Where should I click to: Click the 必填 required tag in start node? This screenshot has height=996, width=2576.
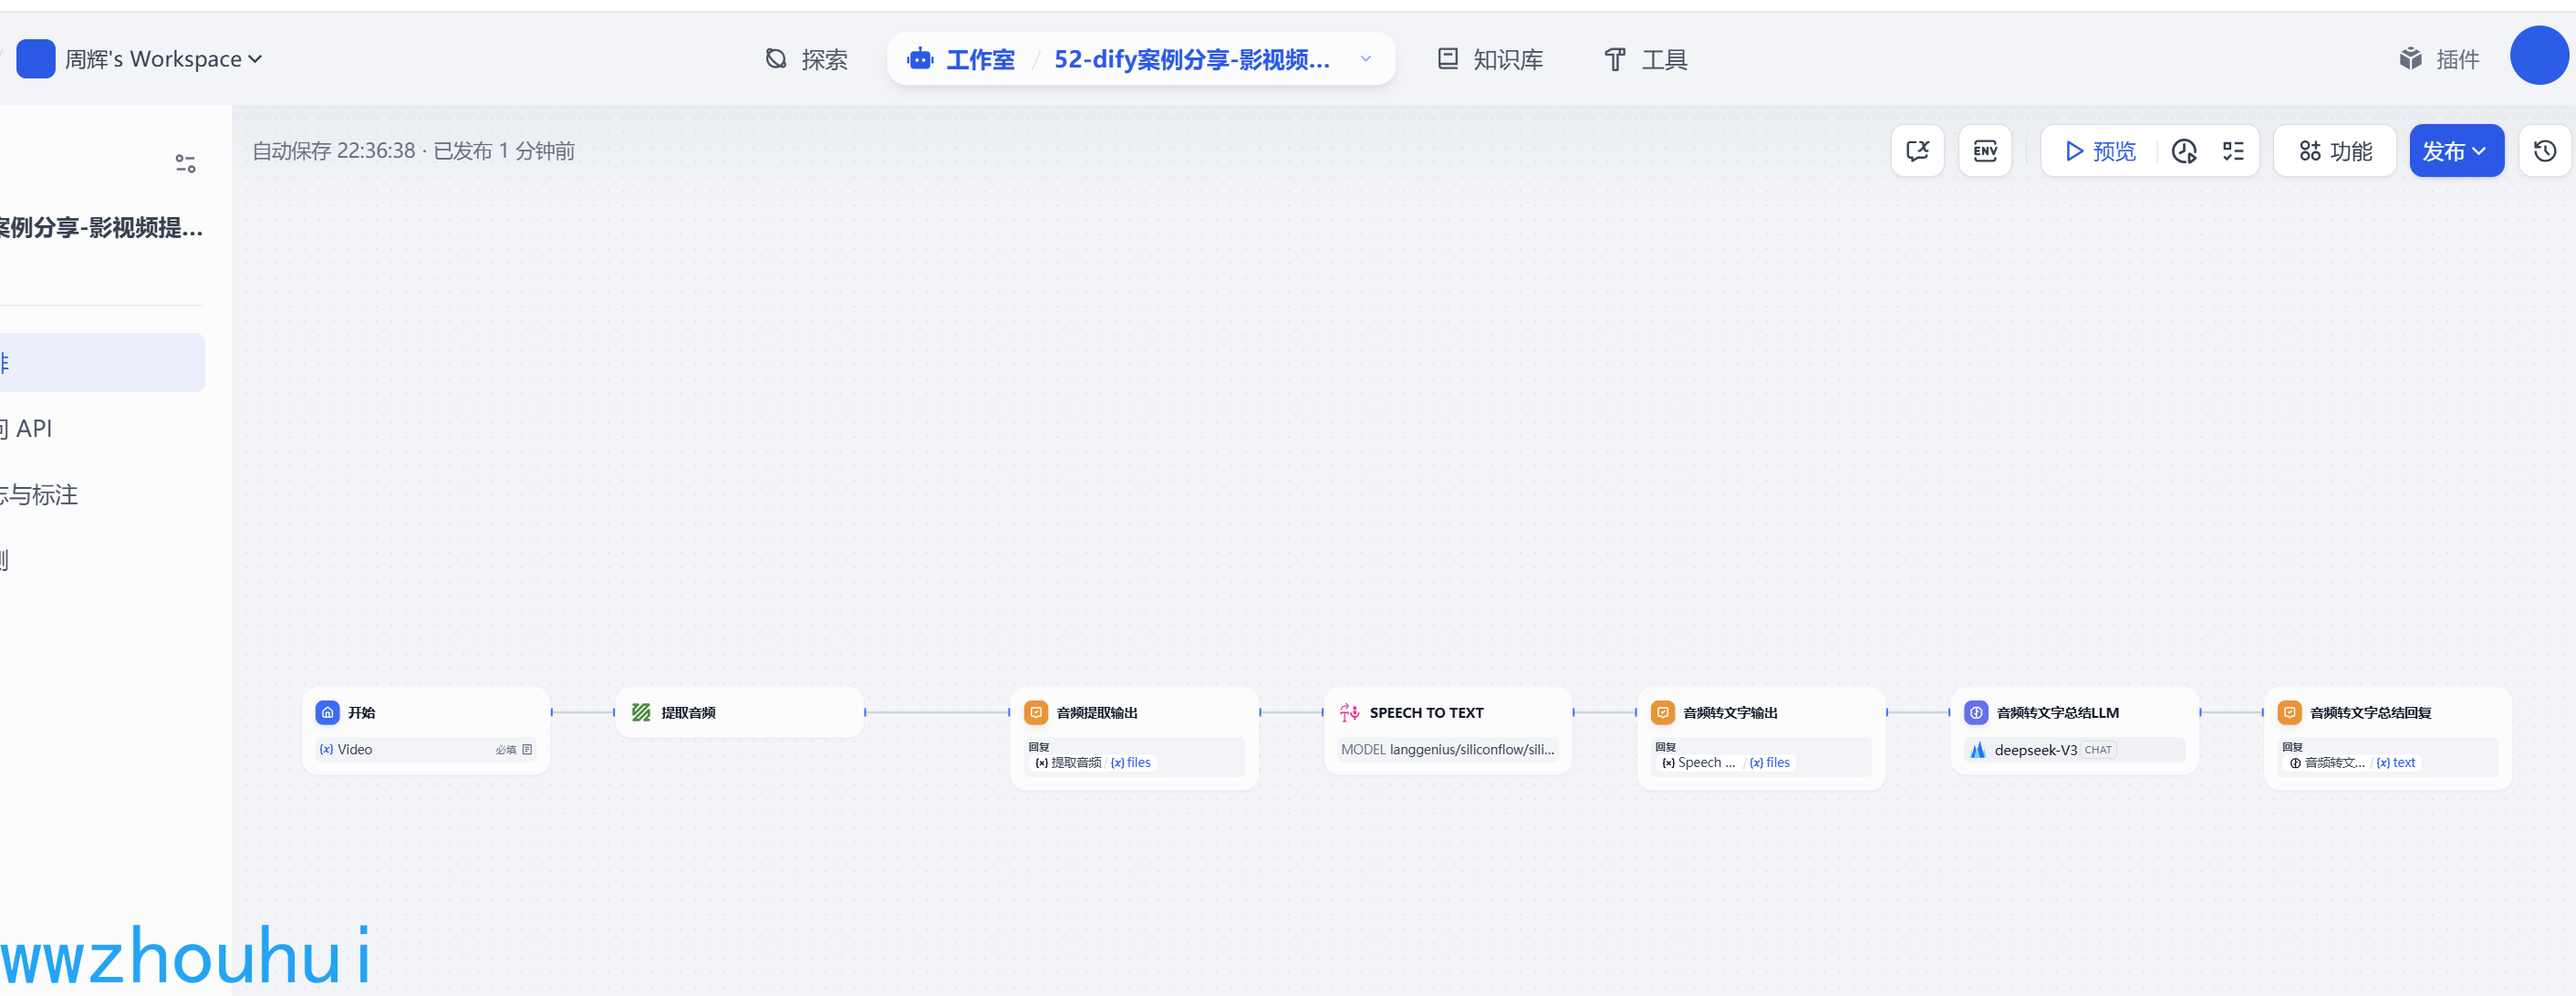[x=506, y=750]
